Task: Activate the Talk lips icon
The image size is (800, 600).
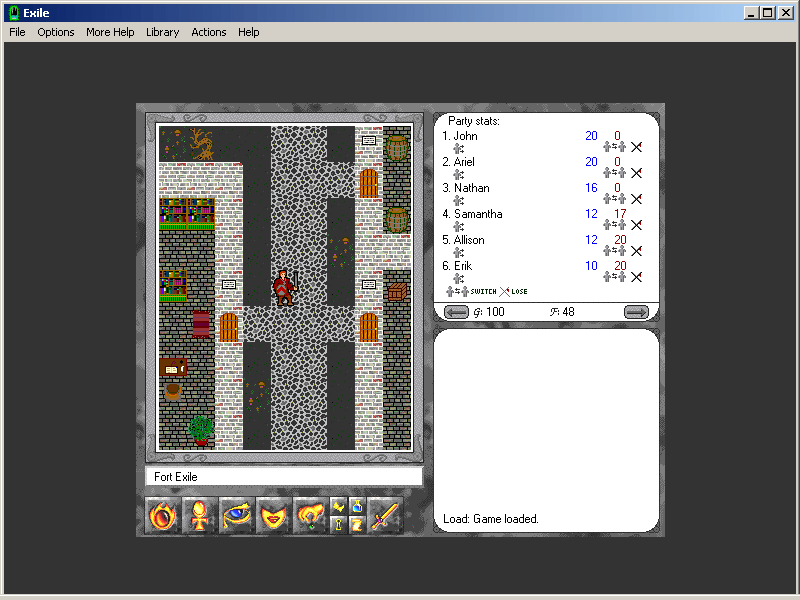Action: click(273, 516)
